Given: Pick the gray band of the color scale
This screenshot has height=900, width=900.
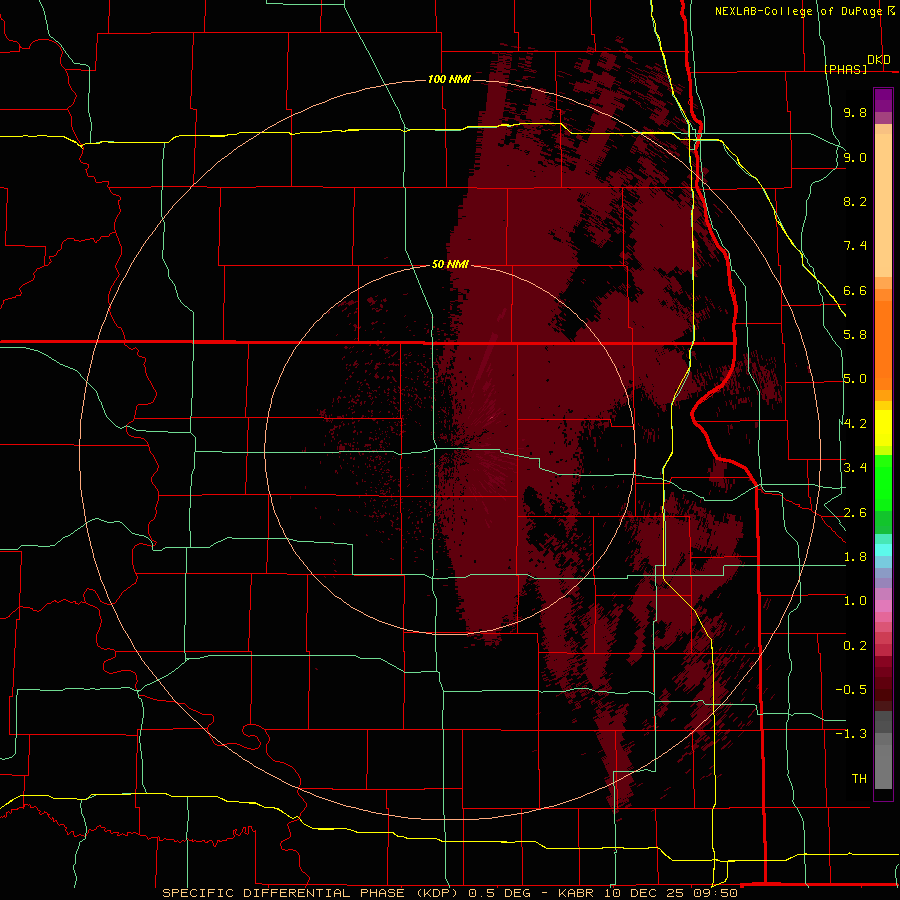Looking at the screenshot, I should coord(883,752).
